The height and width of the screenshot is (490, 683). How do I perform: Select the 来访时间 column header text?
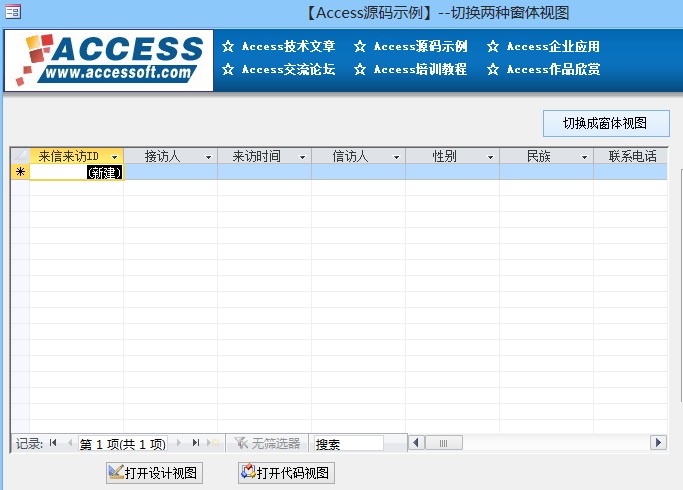pos(256,156)
